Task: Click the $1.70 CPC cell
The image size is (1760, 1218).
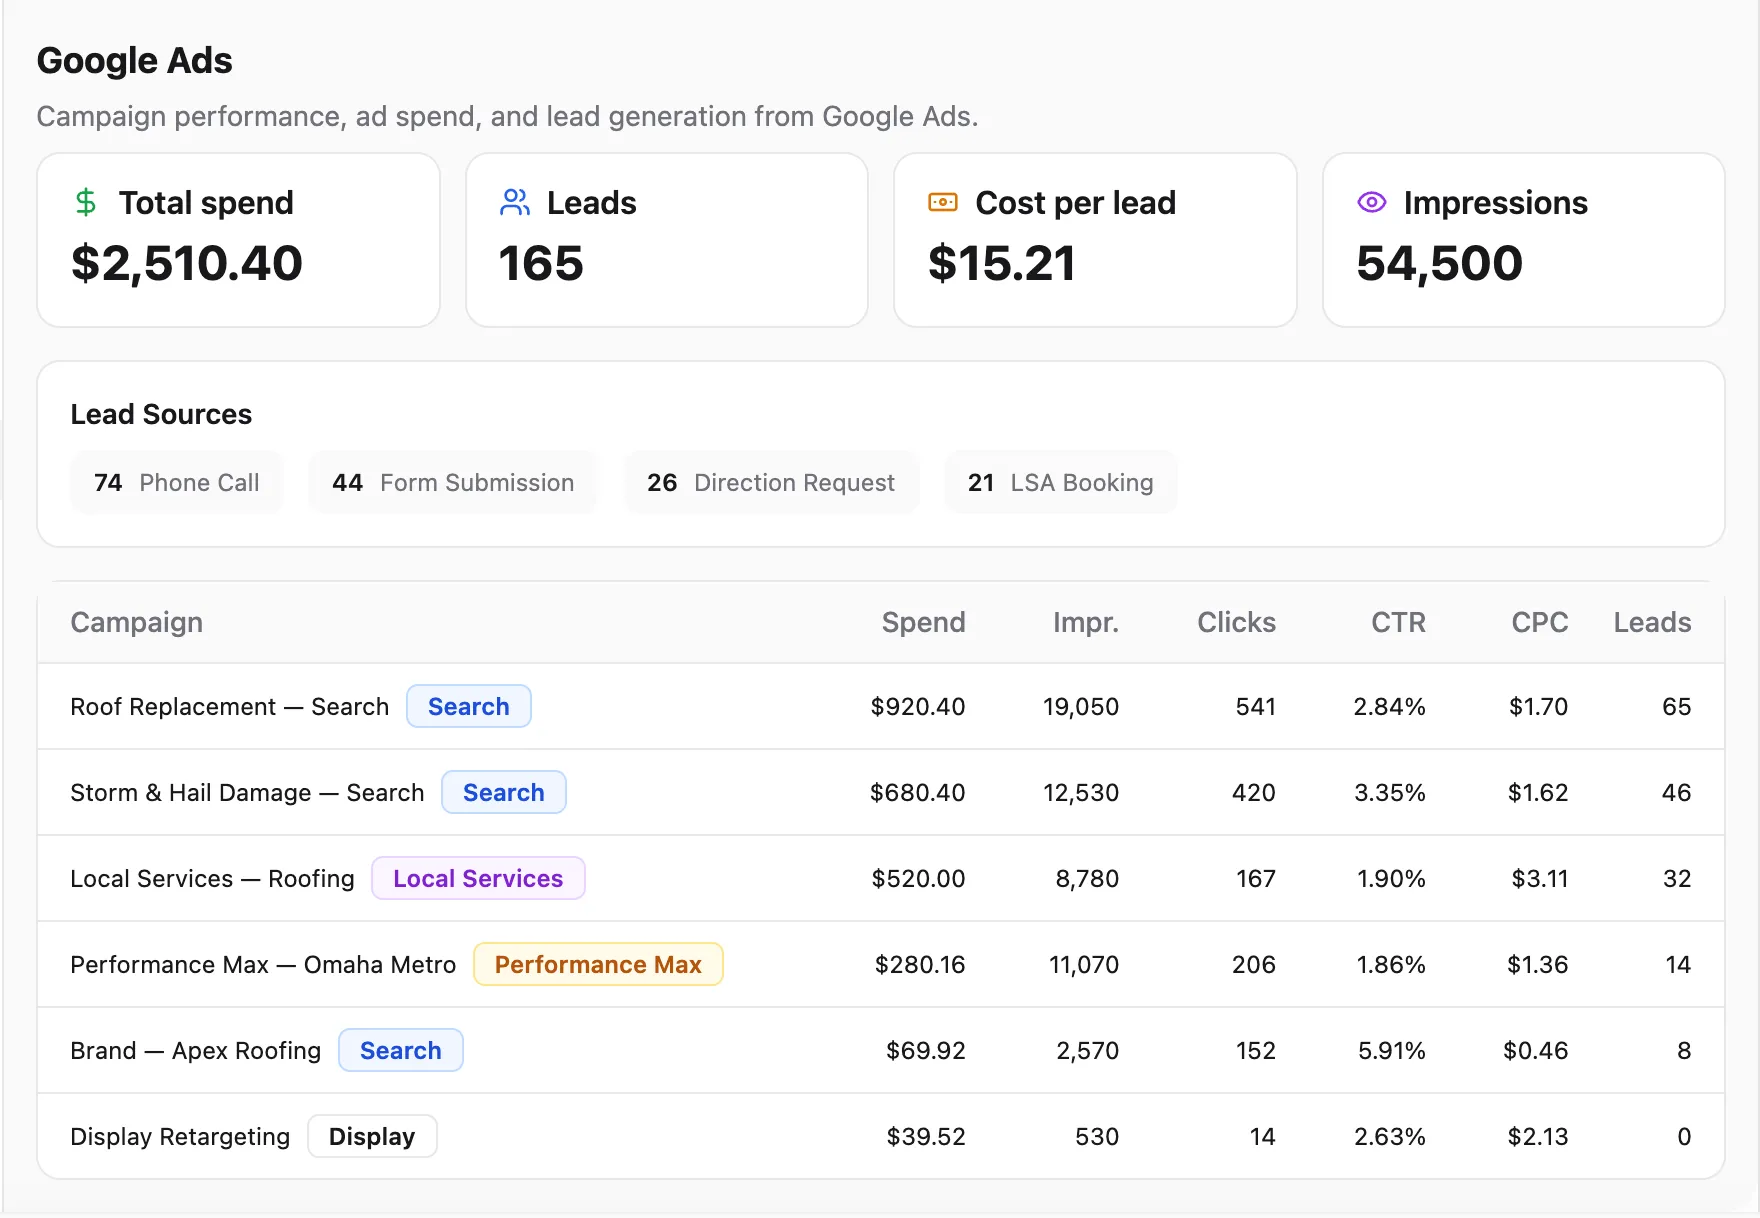Action: point(1539,707)
